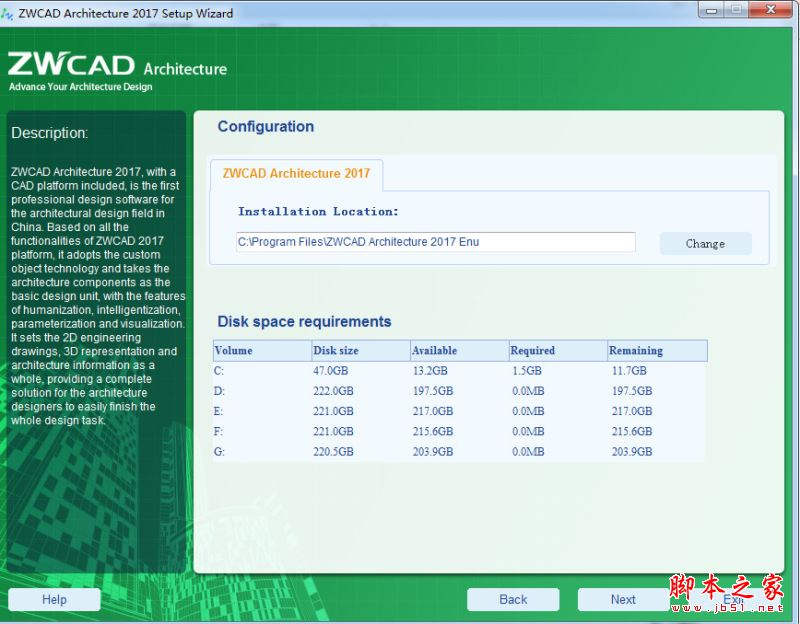Go Back to the previous step

pyautogui.click(x=513, y=599)
